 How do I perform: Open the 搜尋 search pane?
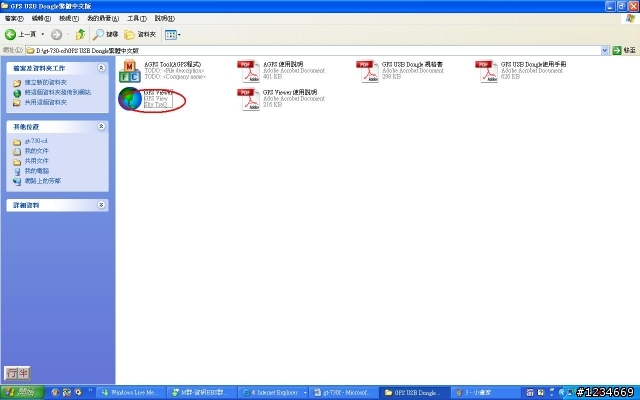(x=105, y=35)
